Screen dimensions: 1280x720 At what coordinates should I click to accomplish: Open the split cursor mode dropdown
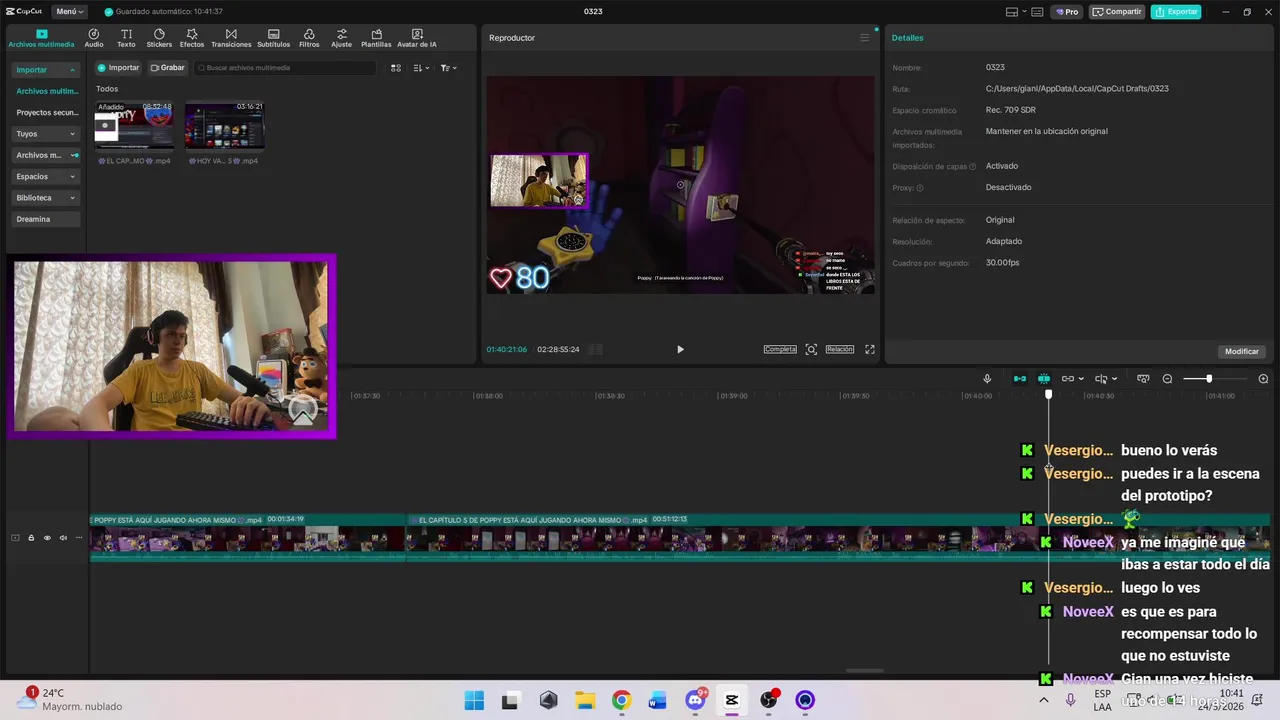tap(1114, 379)
